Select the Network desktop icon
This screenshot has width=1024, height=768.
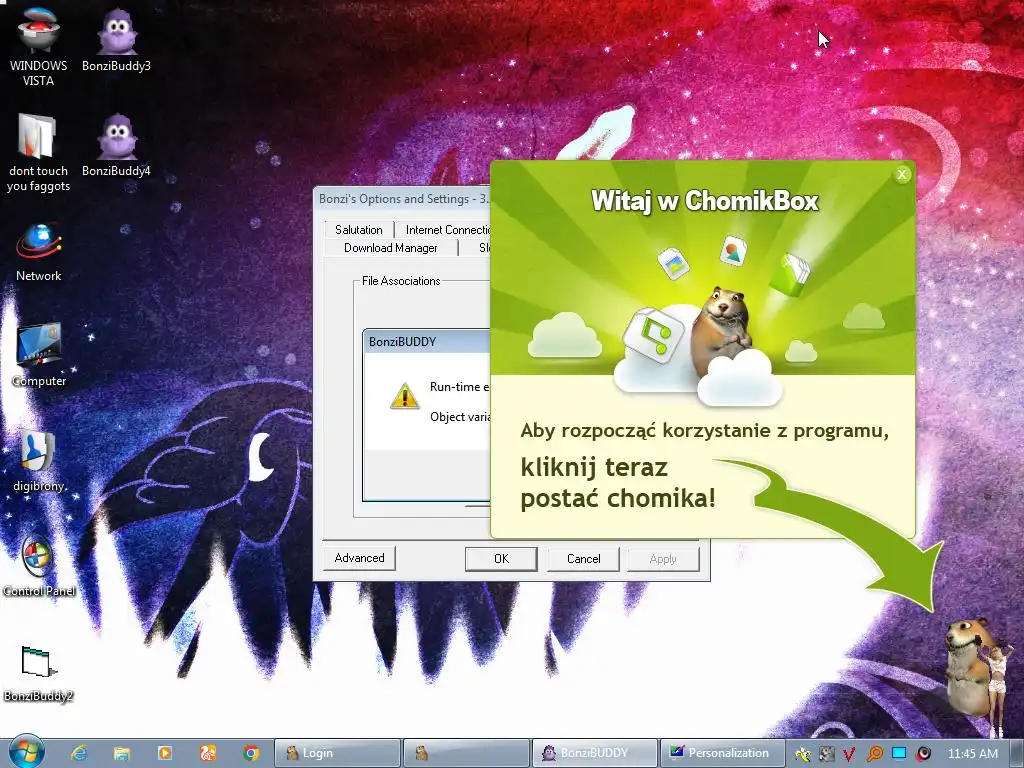click(x=39, y=251)
